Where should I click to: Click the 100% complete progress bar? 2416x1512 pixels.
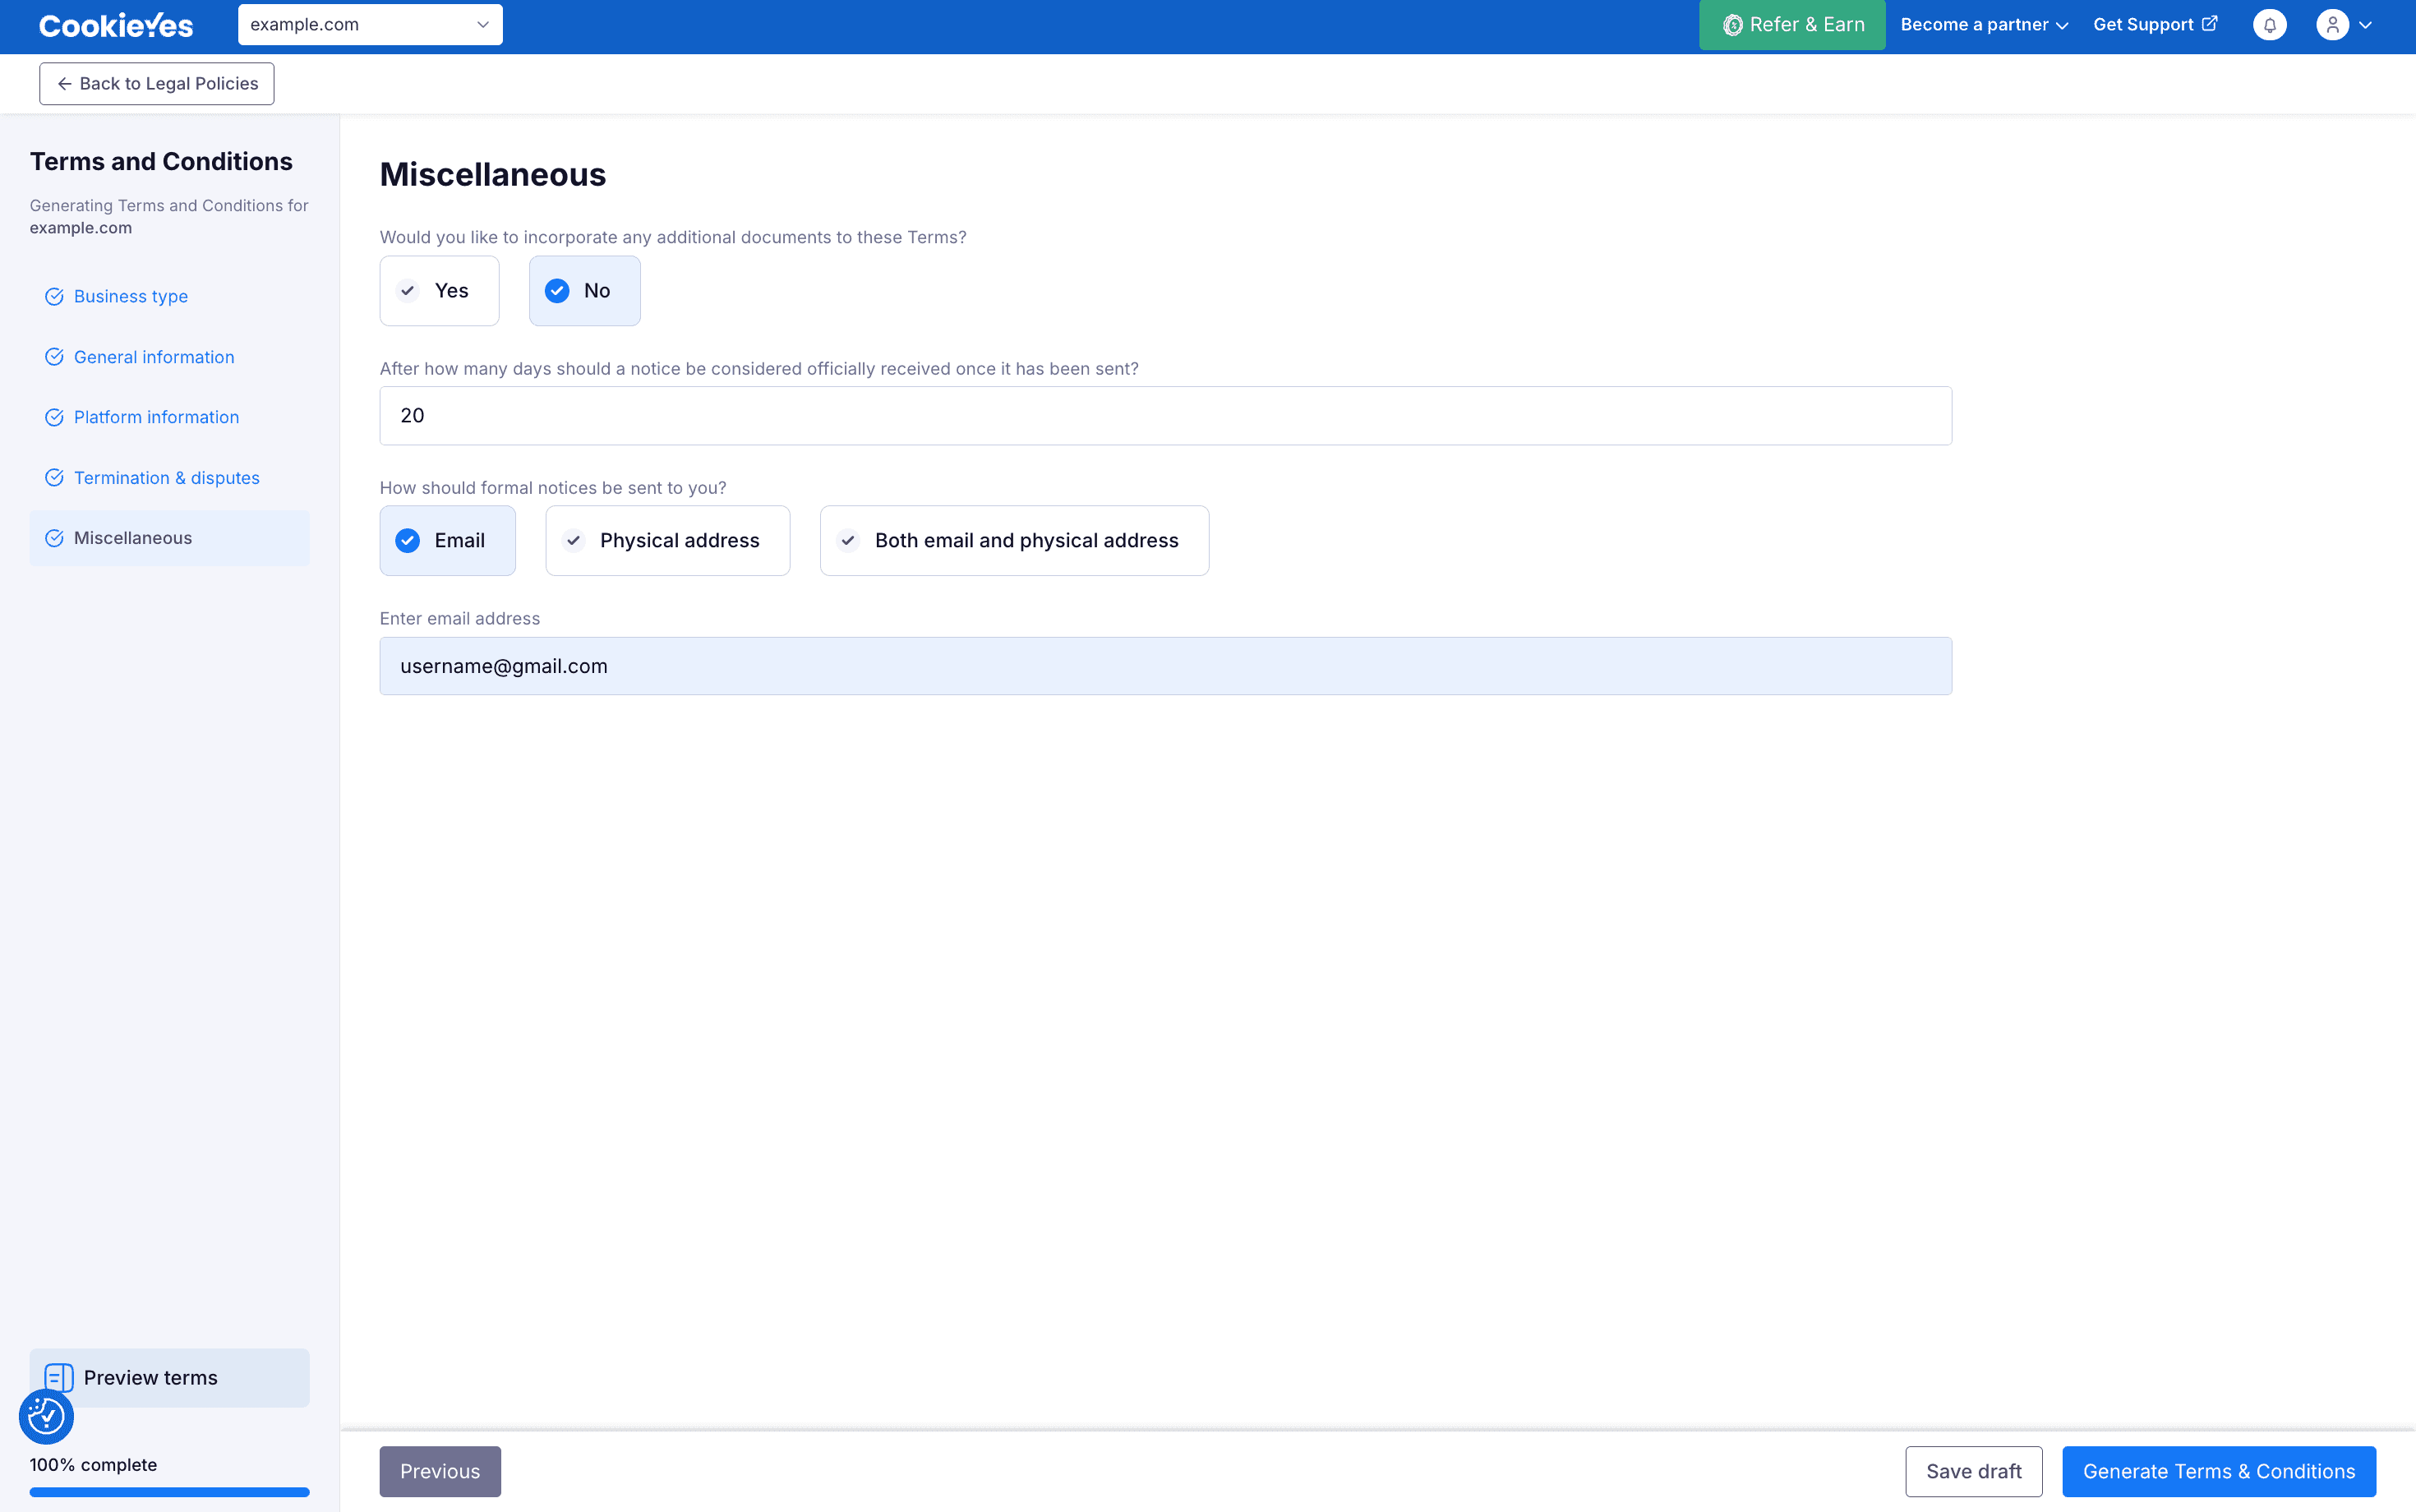tap(169, 1492)
